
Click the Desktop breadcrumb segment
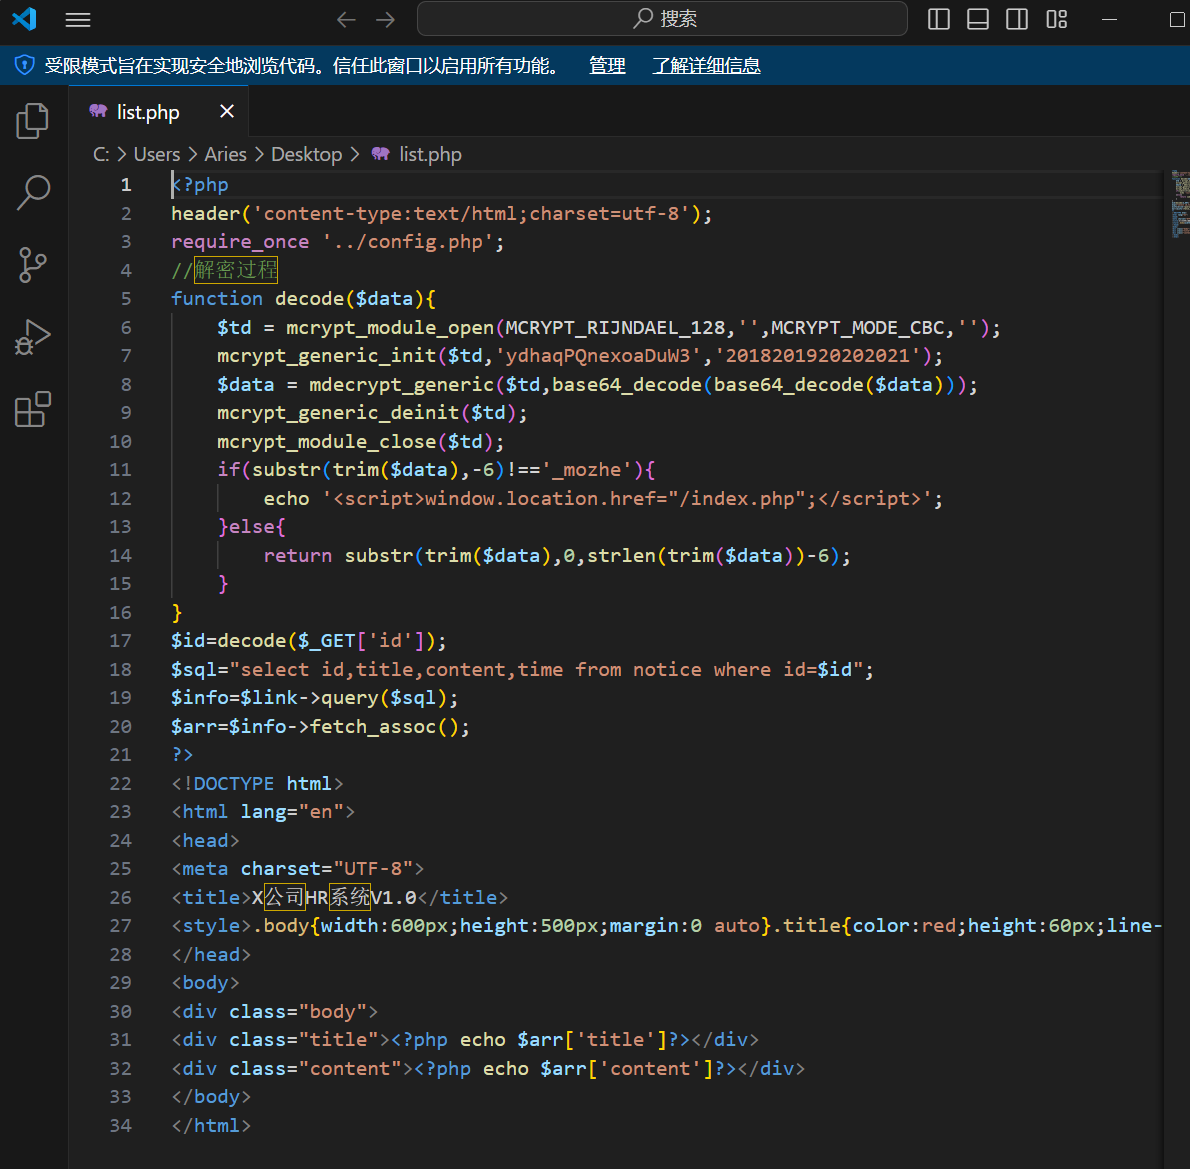pyautogui.click(x=307, y=155)
